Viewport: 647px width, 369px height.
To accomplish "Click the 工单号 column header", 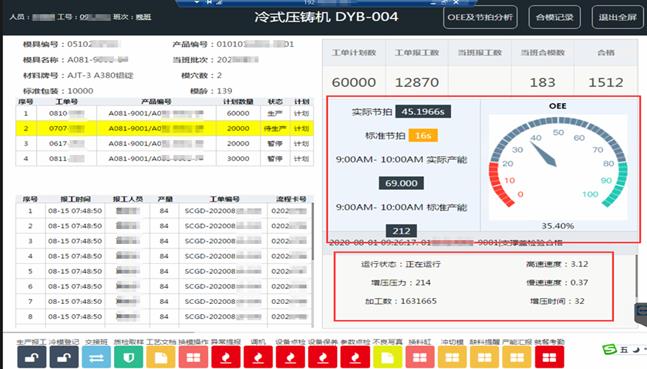I will pyautogui.click(x=66, y=102).
